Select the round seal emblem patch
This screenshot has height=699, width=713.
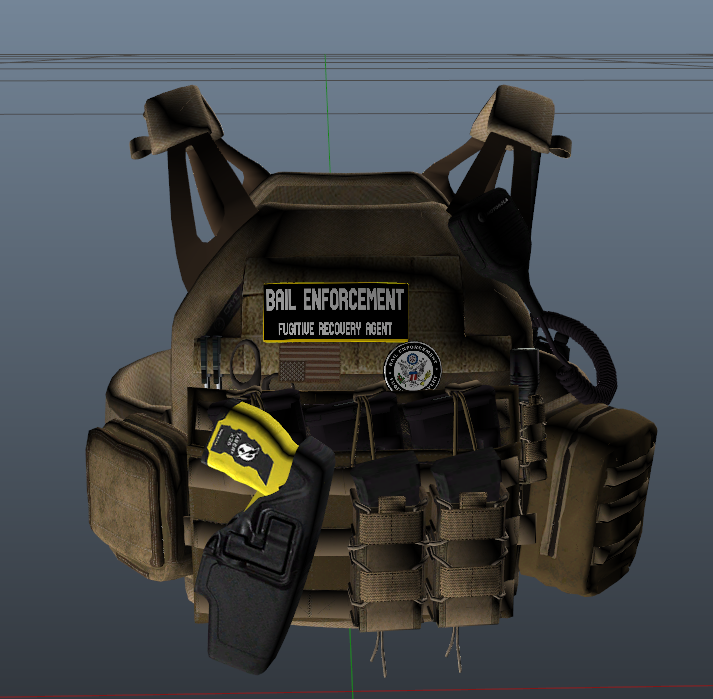(413, 370)
